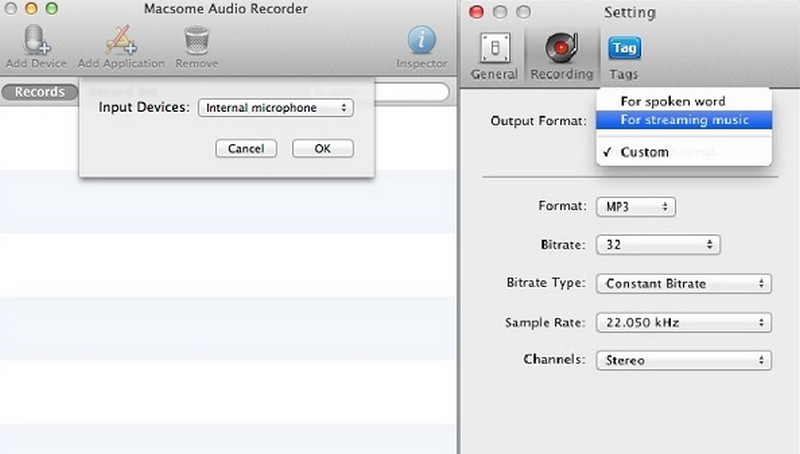Choose 'For spoken word' preset
This screenshot has width=800, height=454.
pos(672,101)
